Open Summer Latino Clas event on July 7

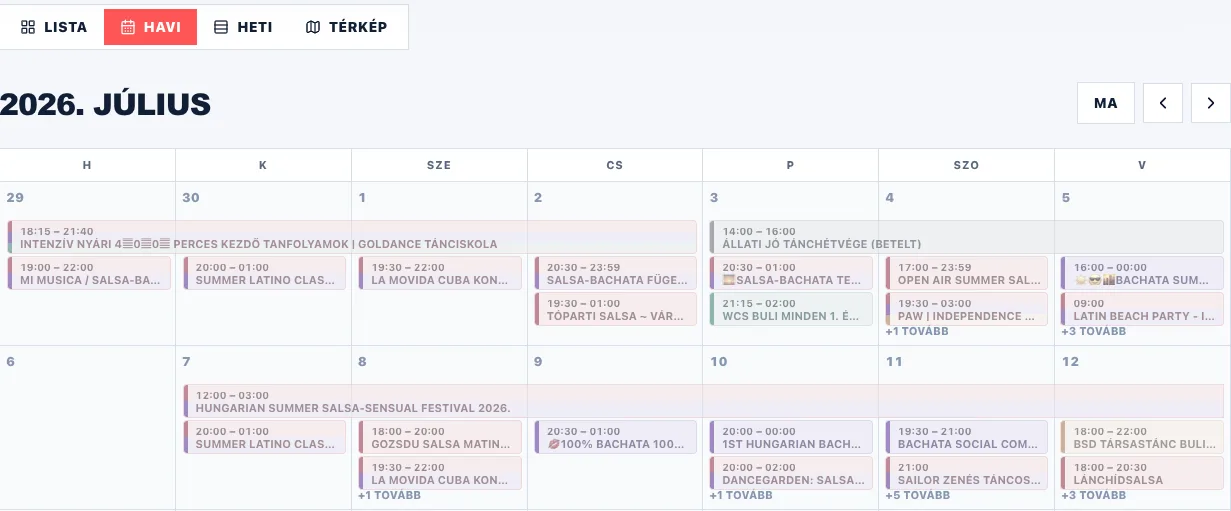pyautogui.click(x=264, y=437)
